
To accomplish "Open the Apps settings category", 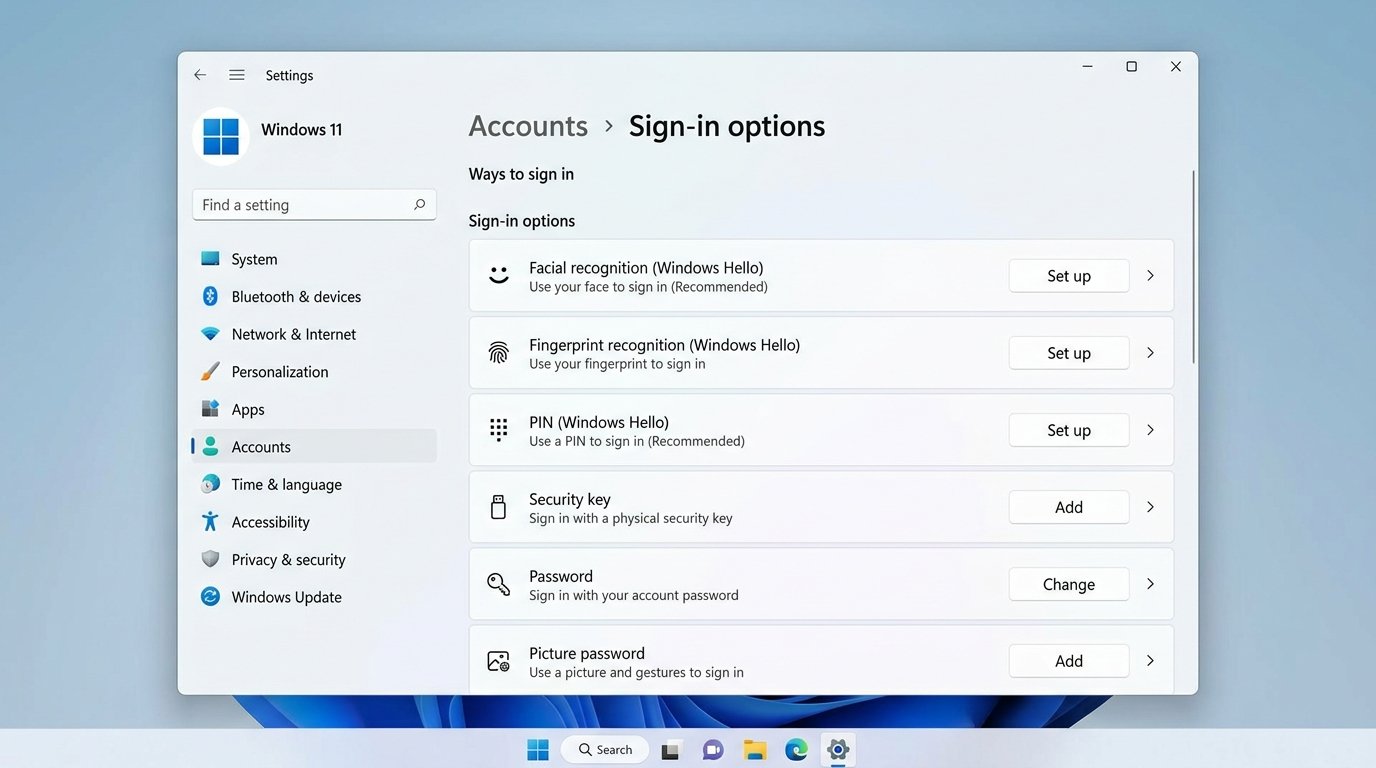I will coord(314,409).
